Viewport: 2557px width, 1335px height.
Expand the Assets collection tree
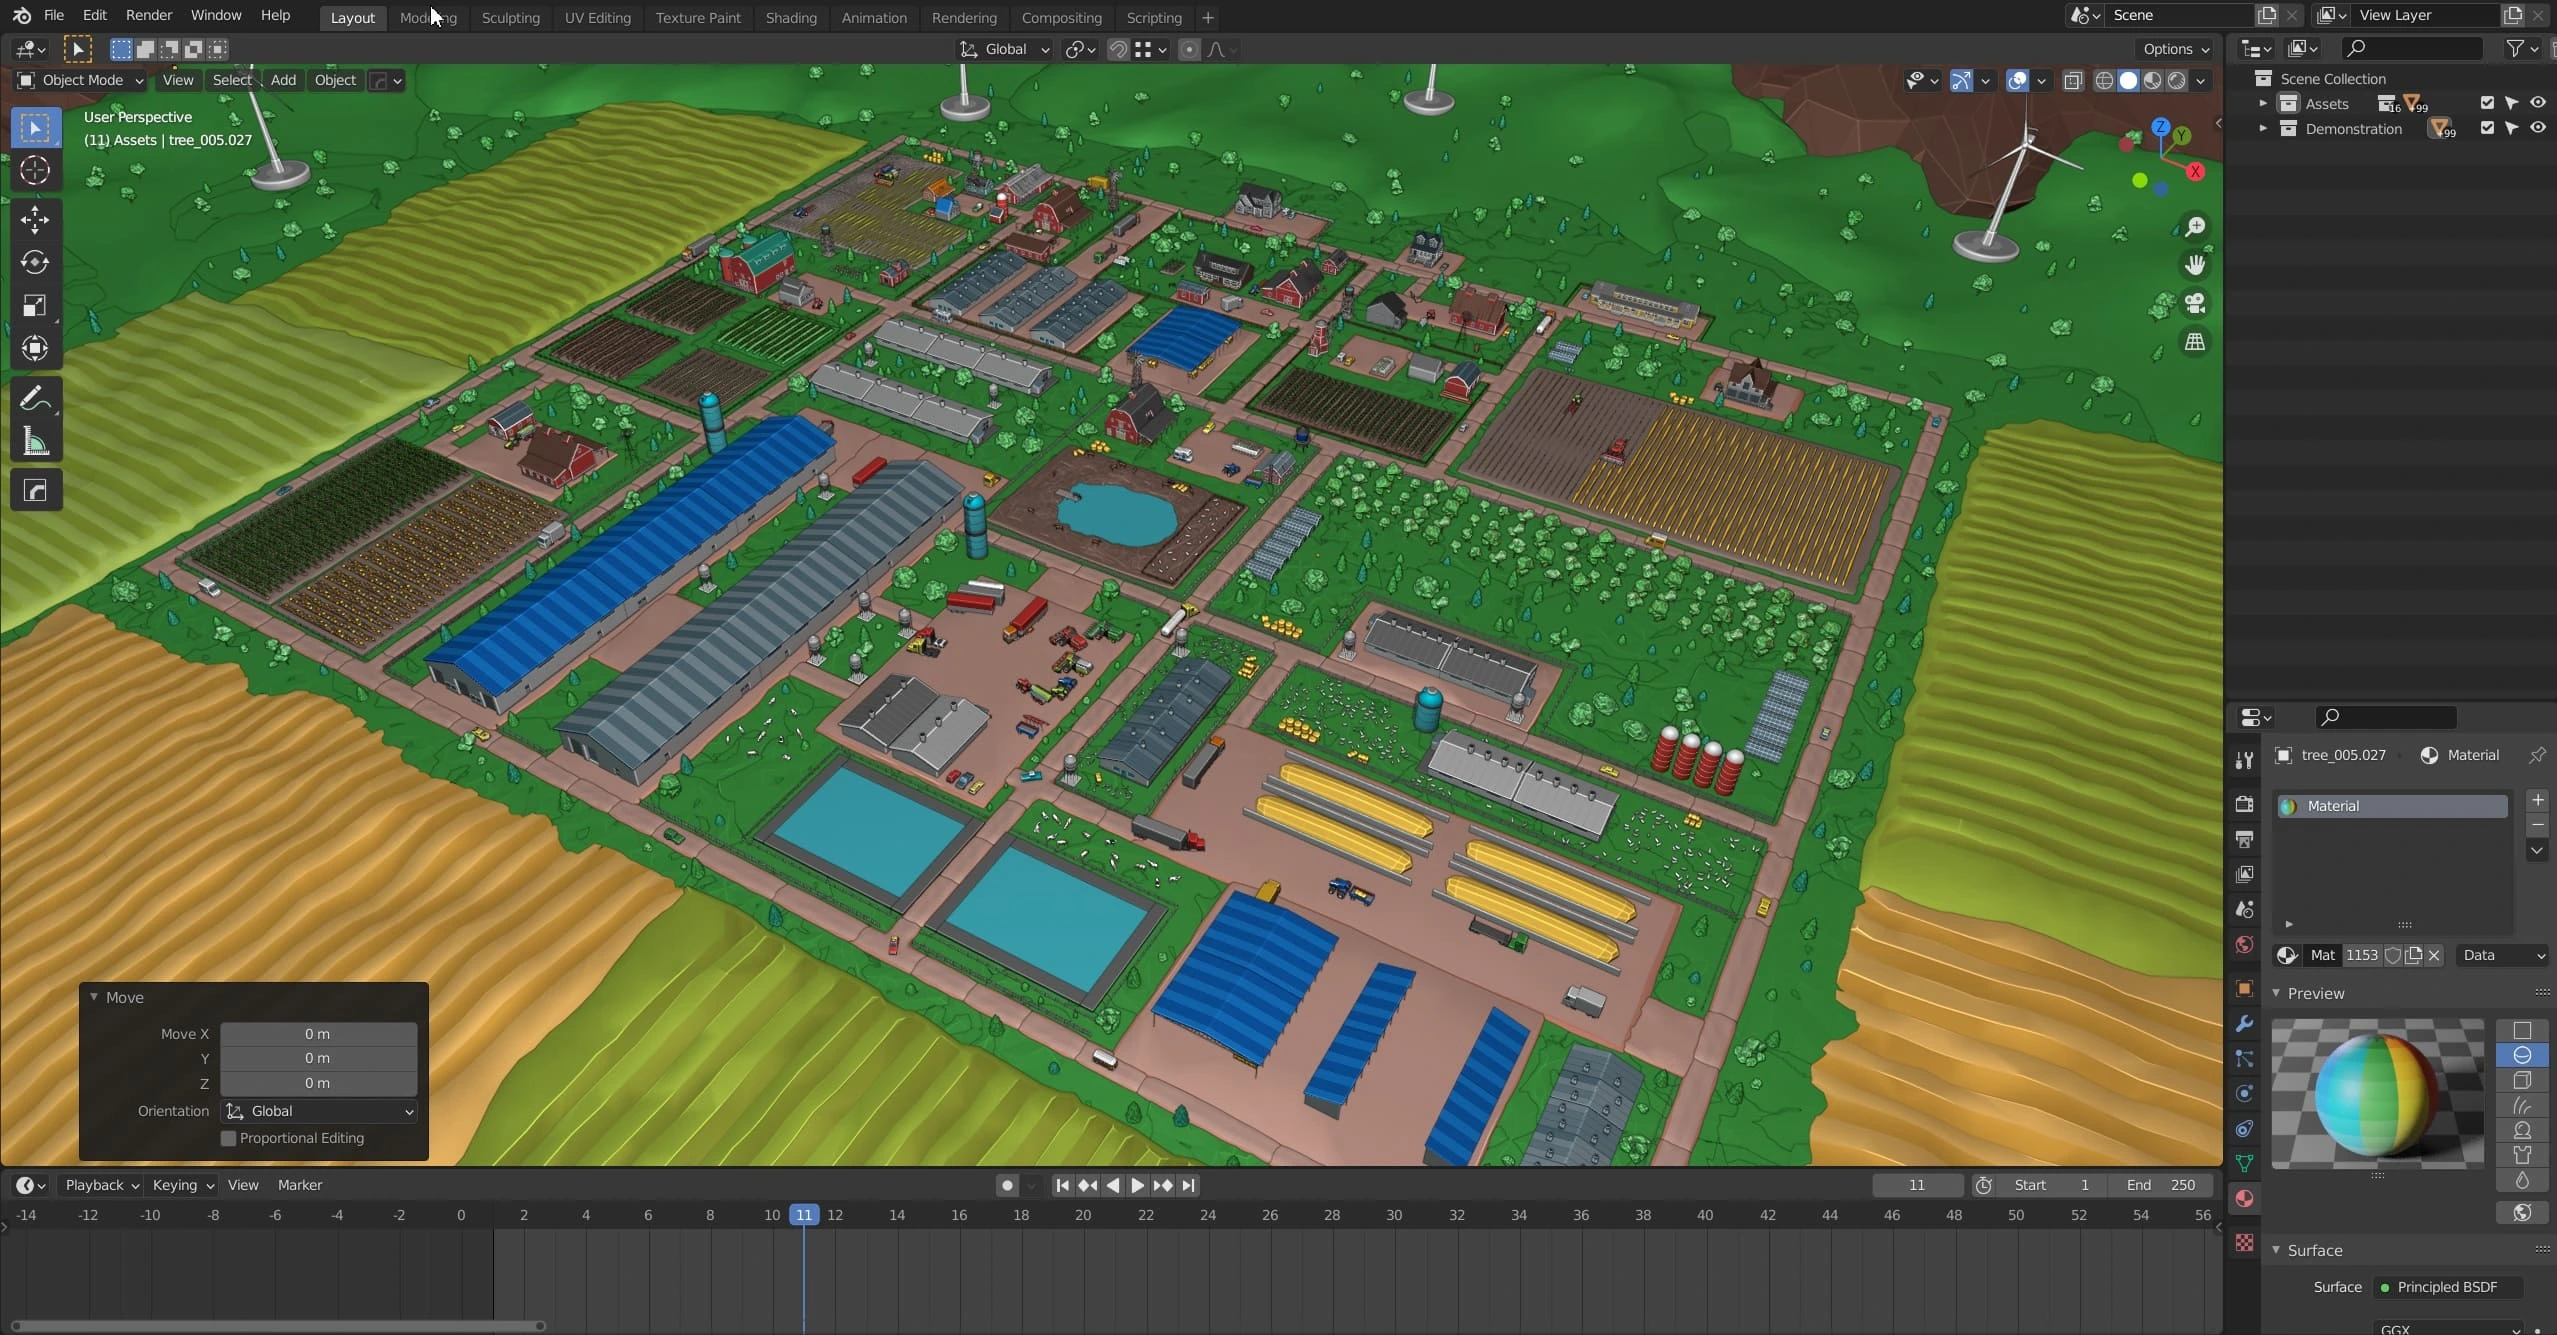[x=2263, y=103]
